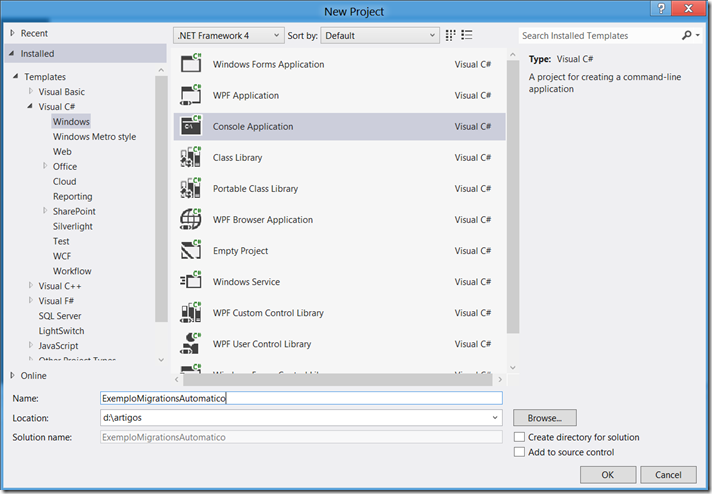
Task: Click the template list vertical scrollbar
Action: tap(513, 197)
